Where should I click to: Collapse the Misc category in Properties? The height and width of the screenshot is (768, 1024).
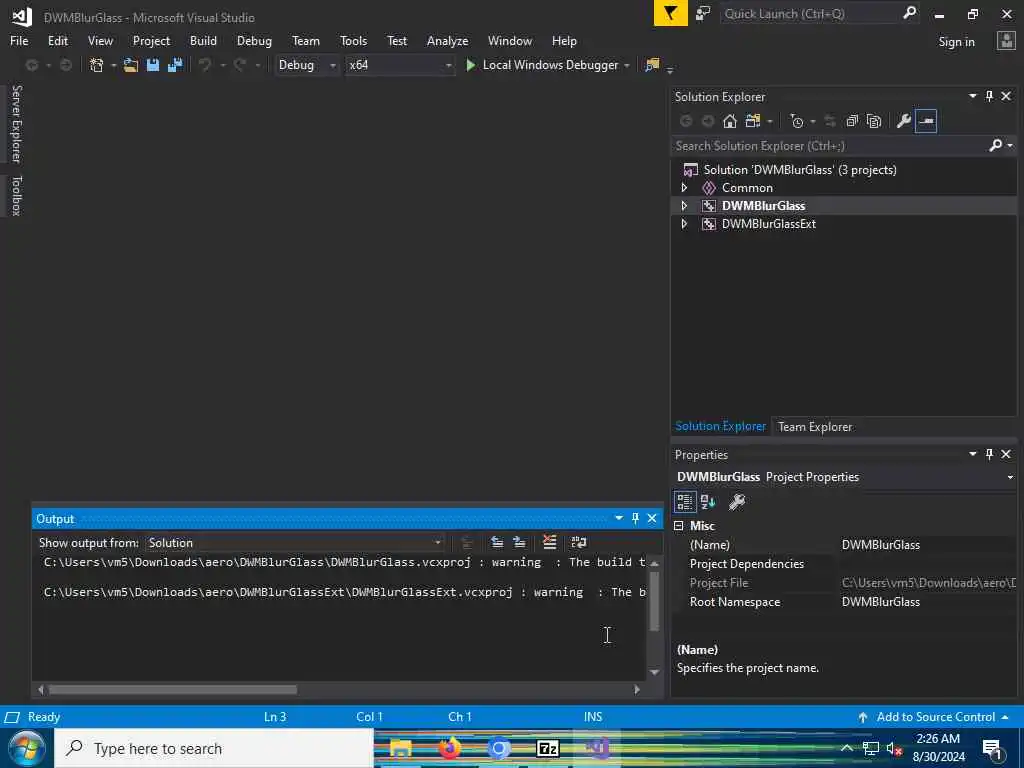679,526
